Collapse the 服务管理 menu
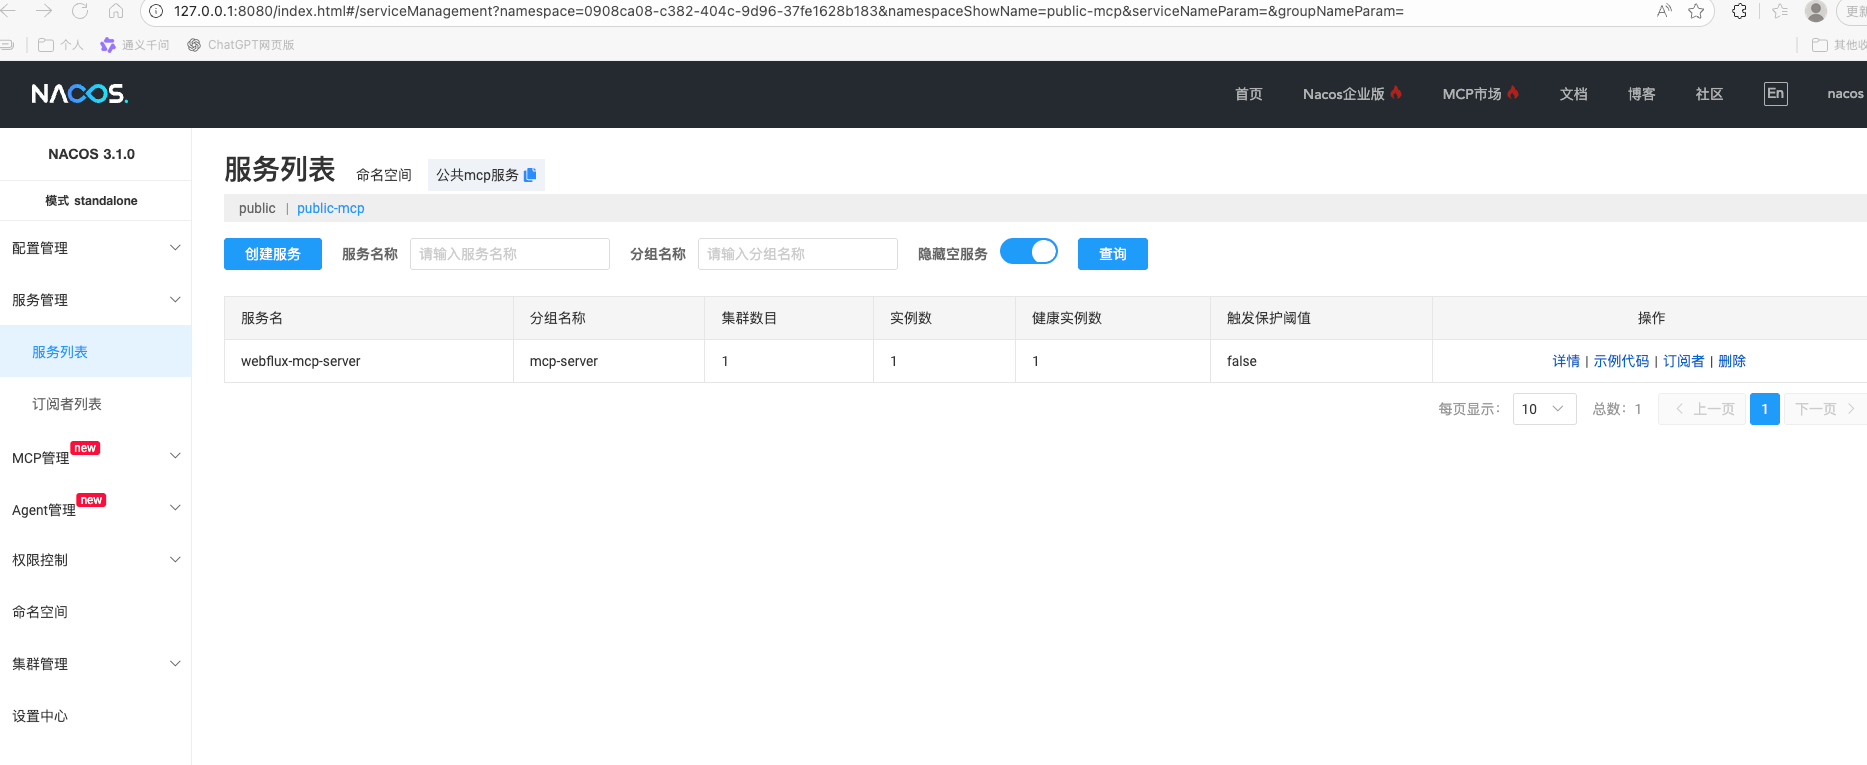1867x765 pixels. (x=95, y=300)
